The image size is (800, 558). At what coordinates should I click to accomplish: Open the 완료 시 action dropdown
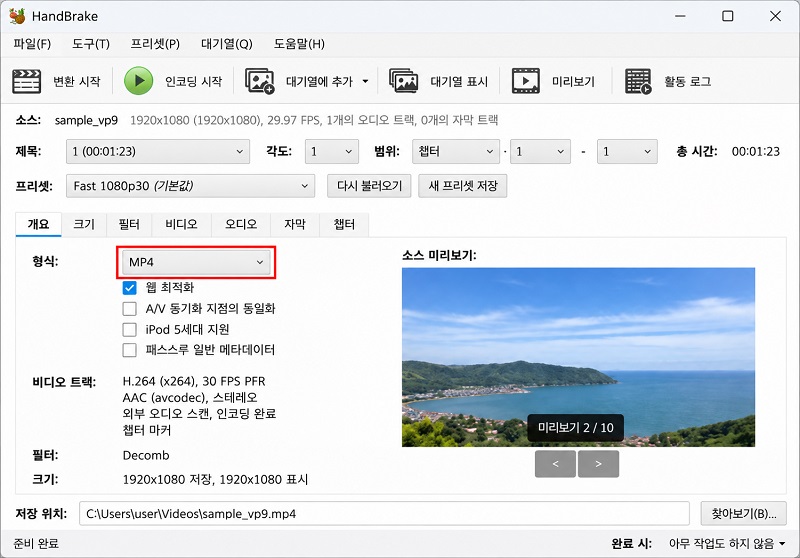728,544
